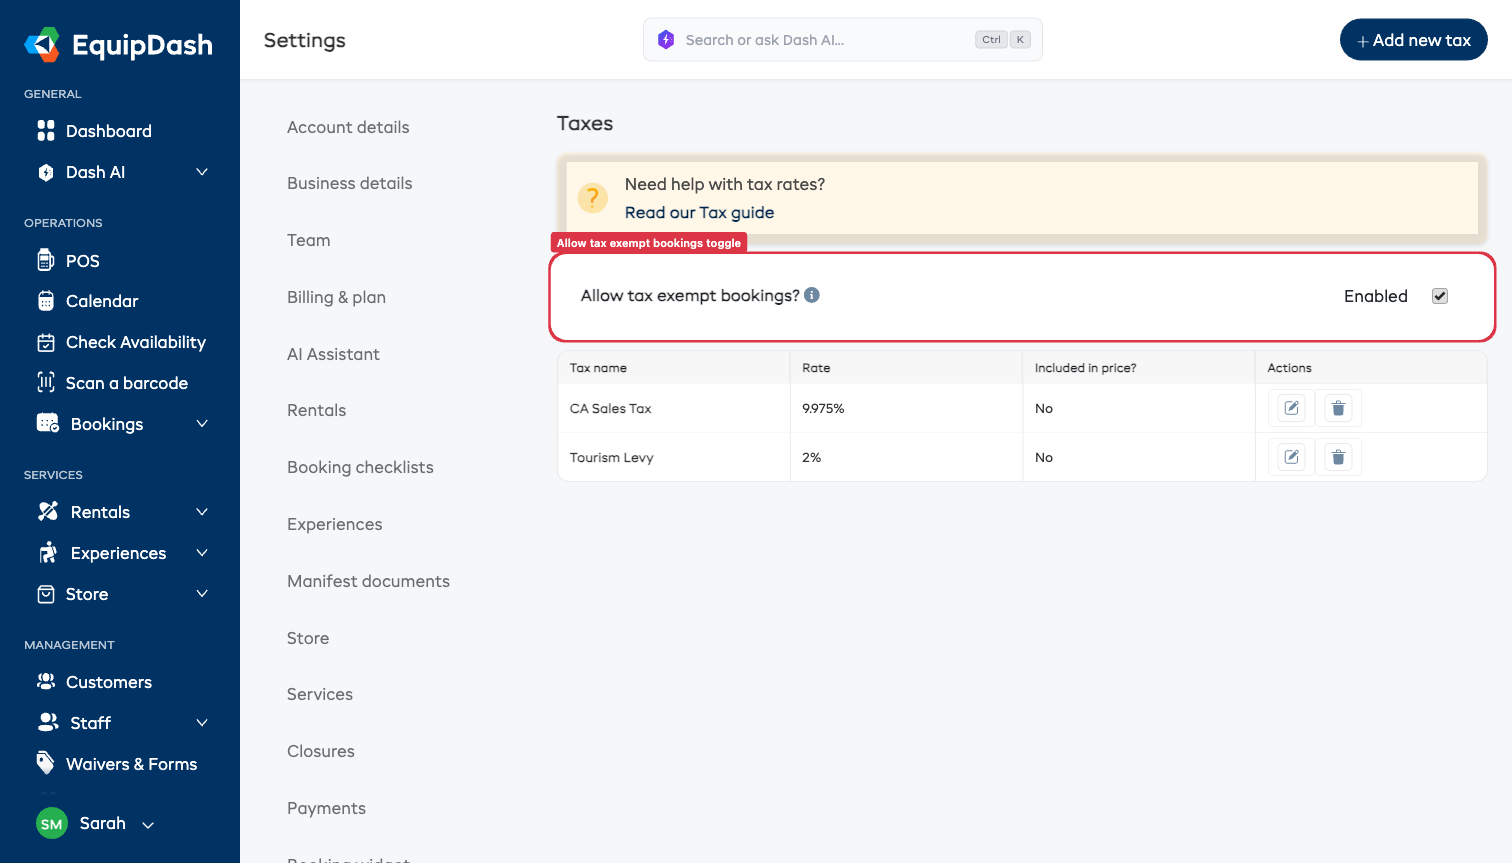Click the Scan a barcode icon
The image size is (1512, 863).
[46, 382]
